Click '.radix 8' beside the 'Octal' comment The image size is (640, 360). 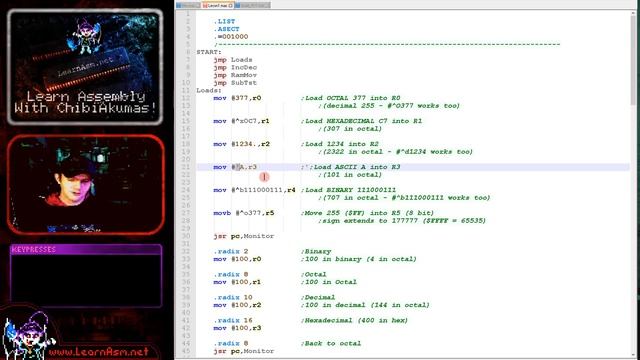coord(231,274)
